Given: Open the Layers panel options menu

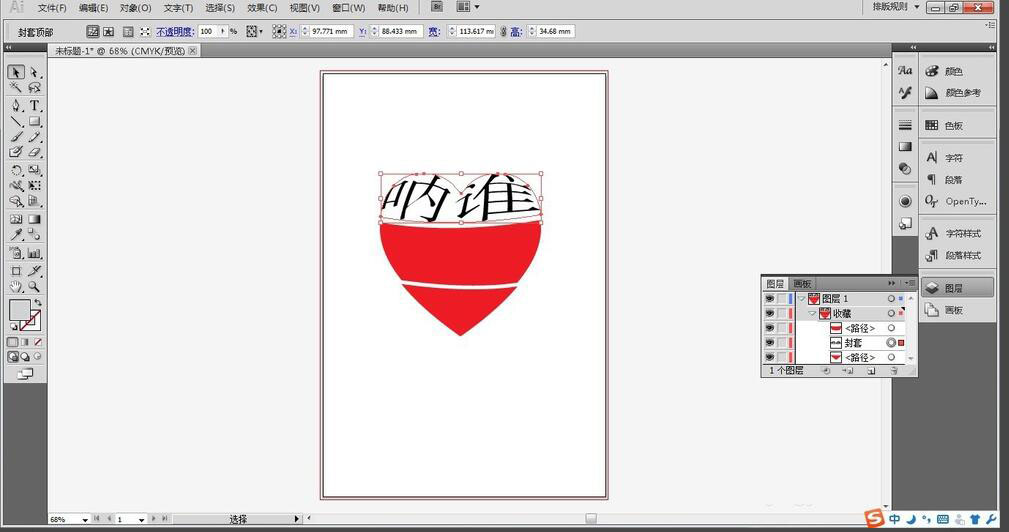Looking at the screenshot, I should click(910, 283).
